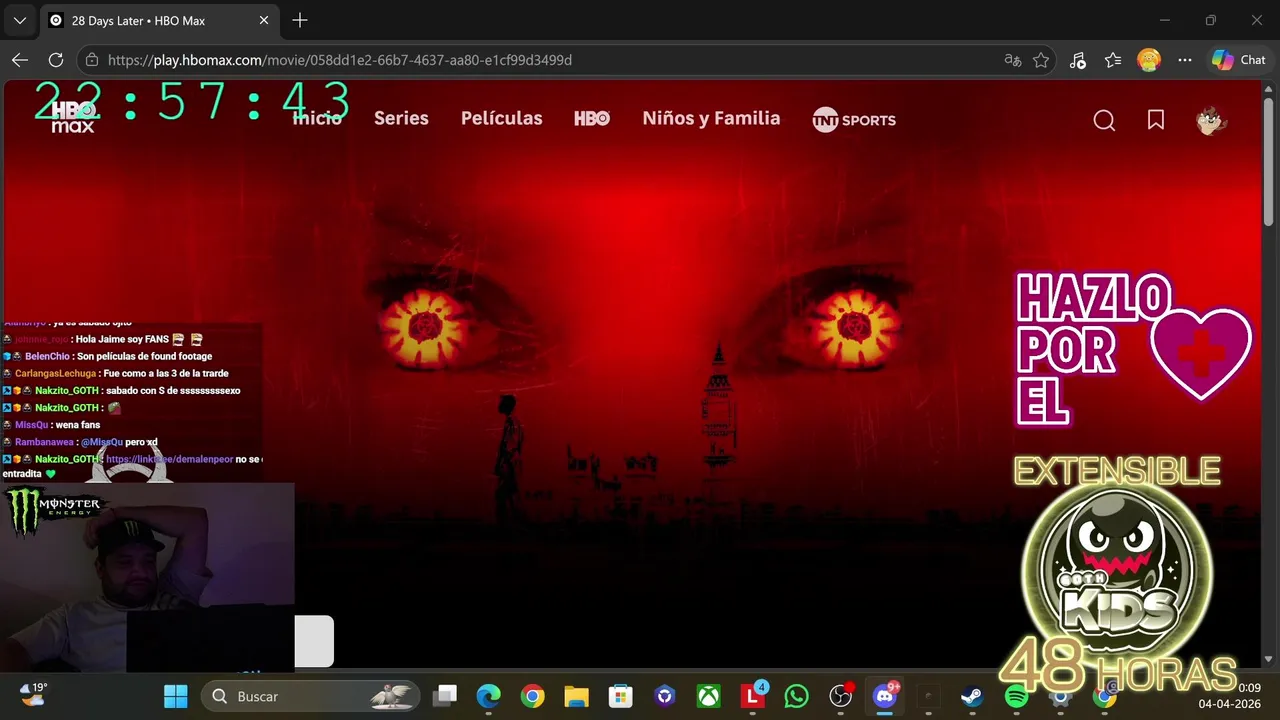Open the red L app on the taskbar
The height and width of the screenshot is (720, 1280).
point(752,696)
